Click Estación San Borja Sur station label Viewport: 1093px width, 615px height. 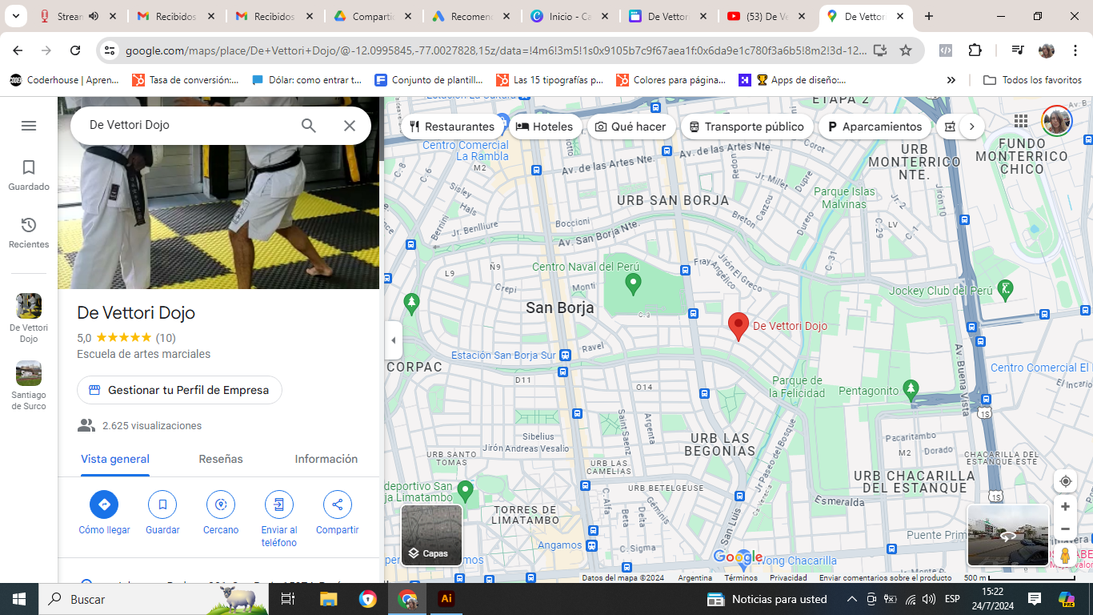pos(503,355)
